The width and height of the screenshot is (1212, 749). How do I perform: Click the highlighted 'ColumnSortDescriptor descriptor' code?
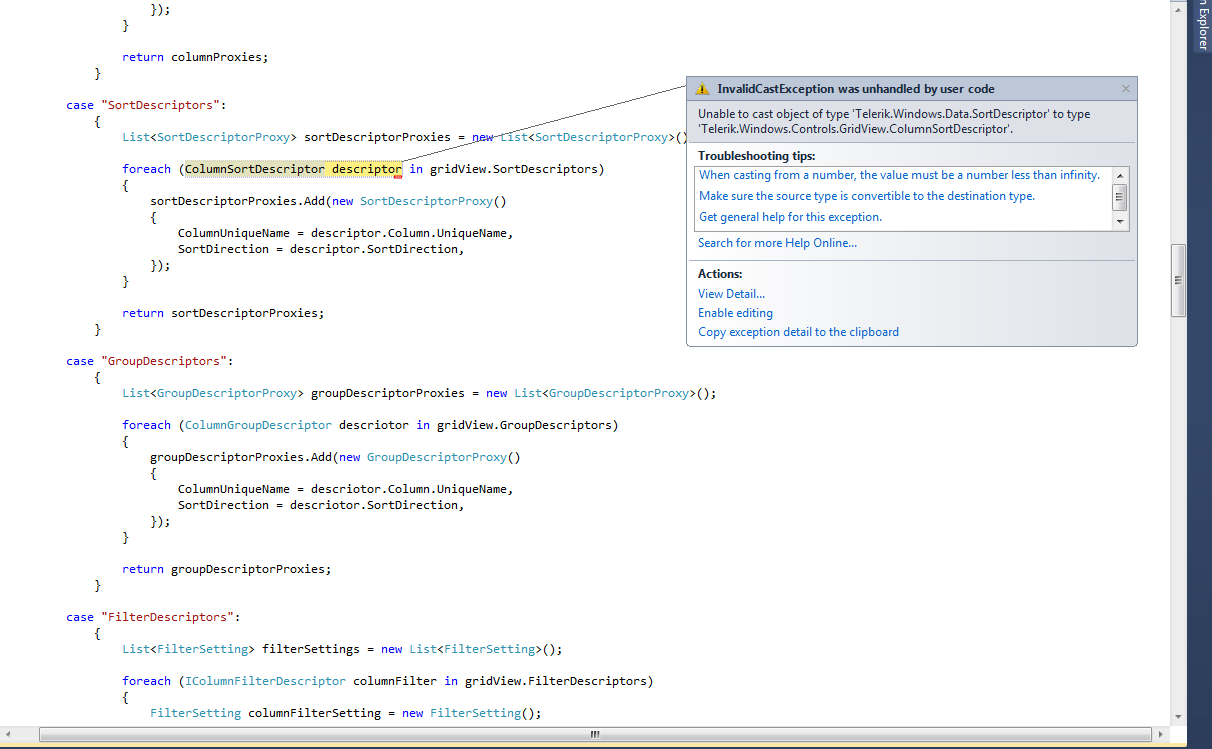[293, 169]
